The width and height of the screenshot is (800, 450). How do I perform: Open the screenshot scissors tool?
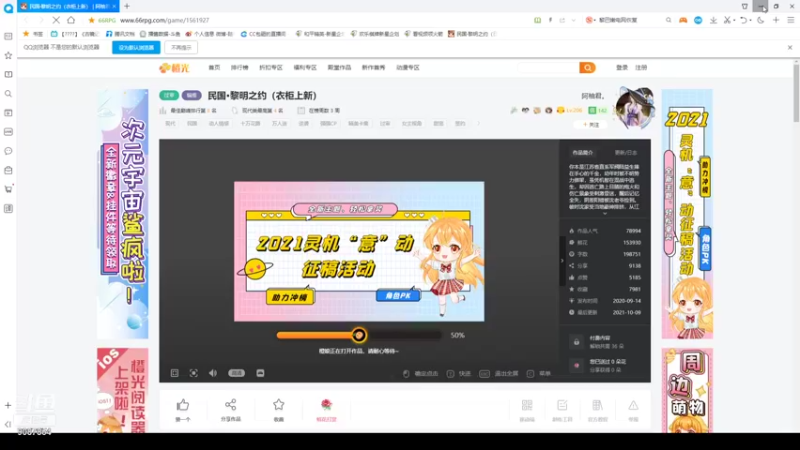727,20
